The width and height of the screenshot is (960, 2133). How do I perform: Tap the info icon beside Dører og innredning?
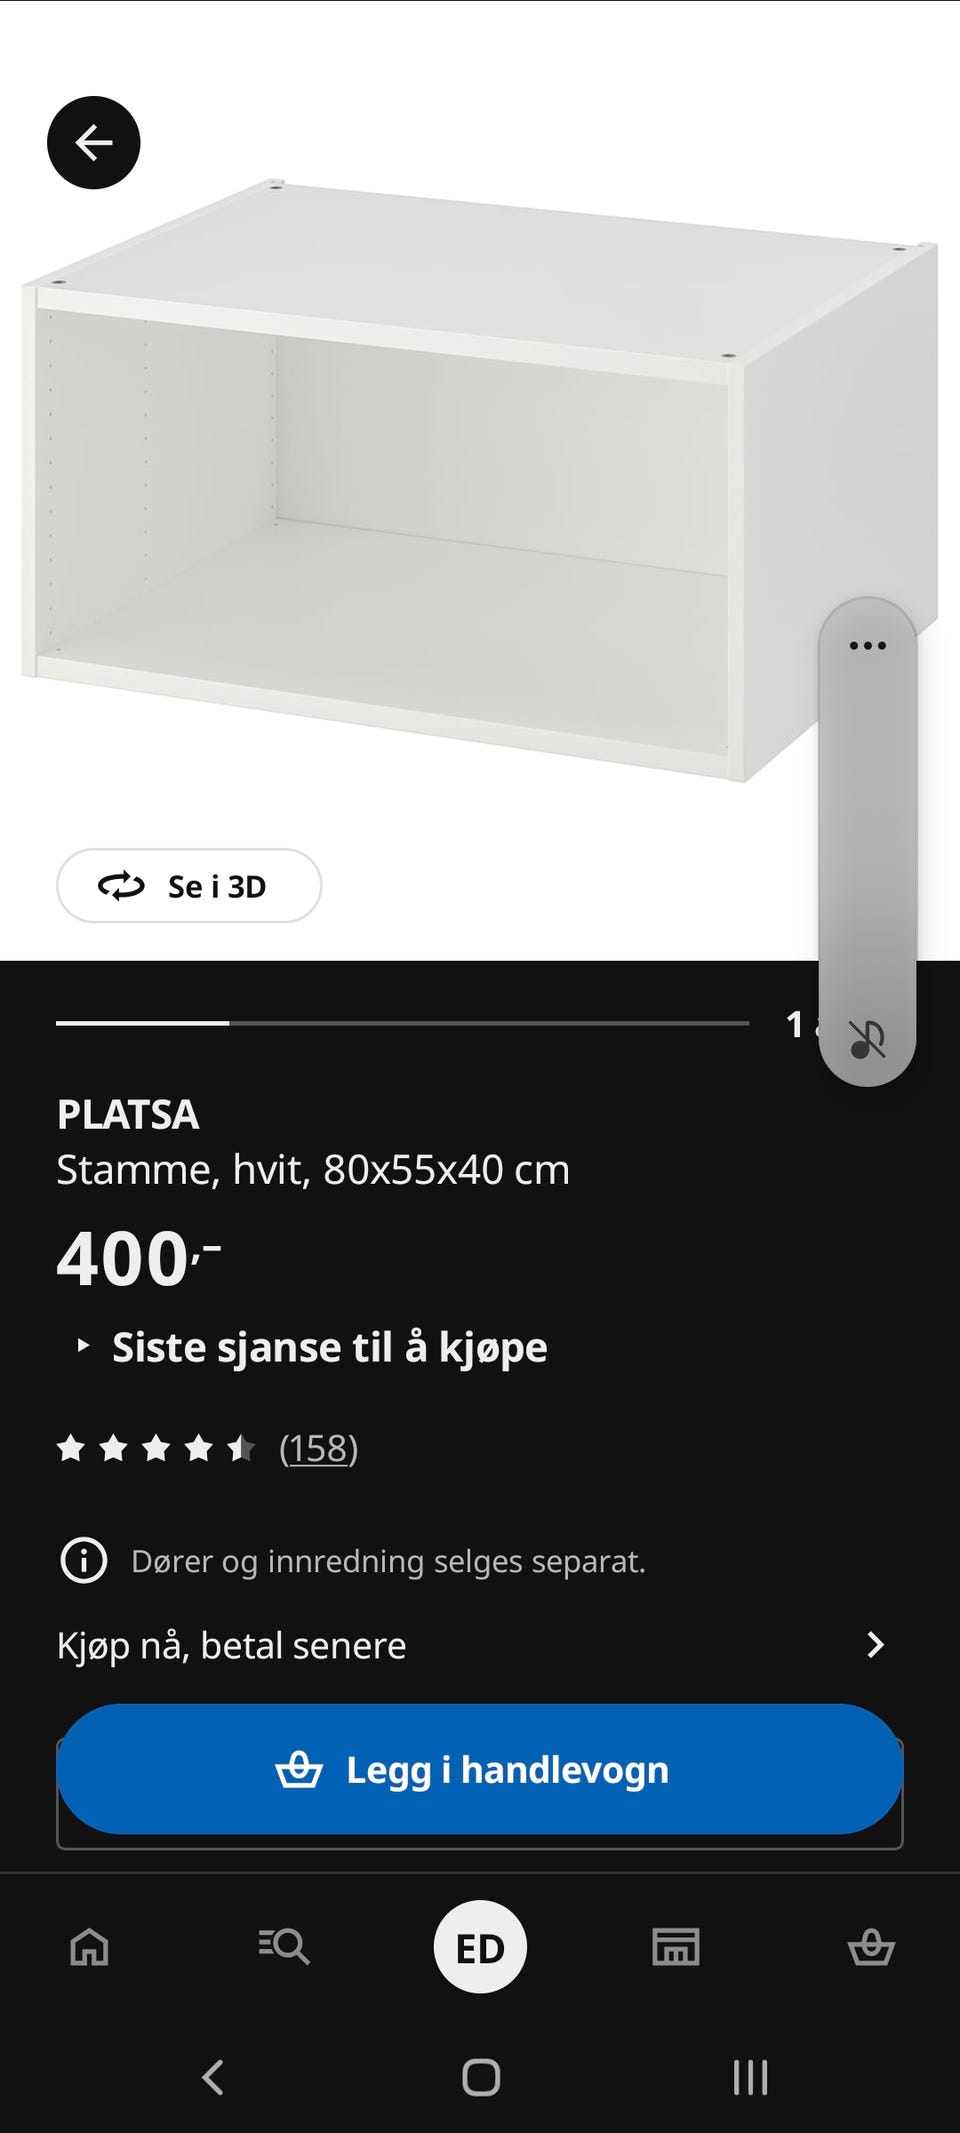point(84,1561)
